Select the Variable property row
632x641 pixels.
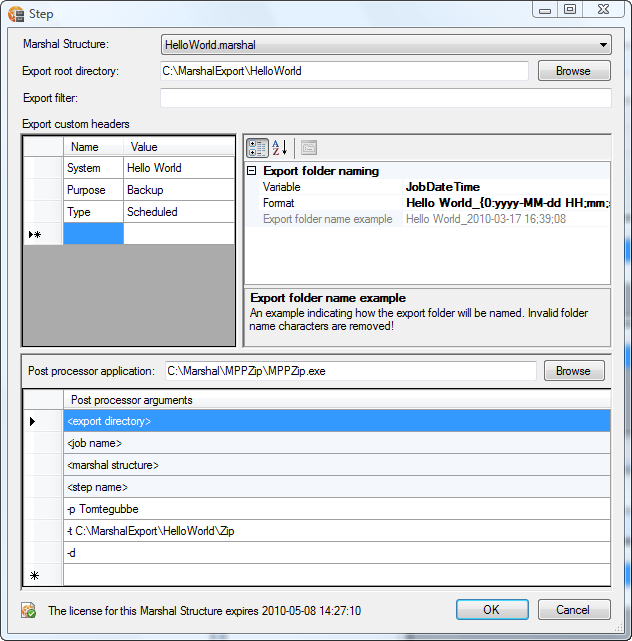point(428,187)
